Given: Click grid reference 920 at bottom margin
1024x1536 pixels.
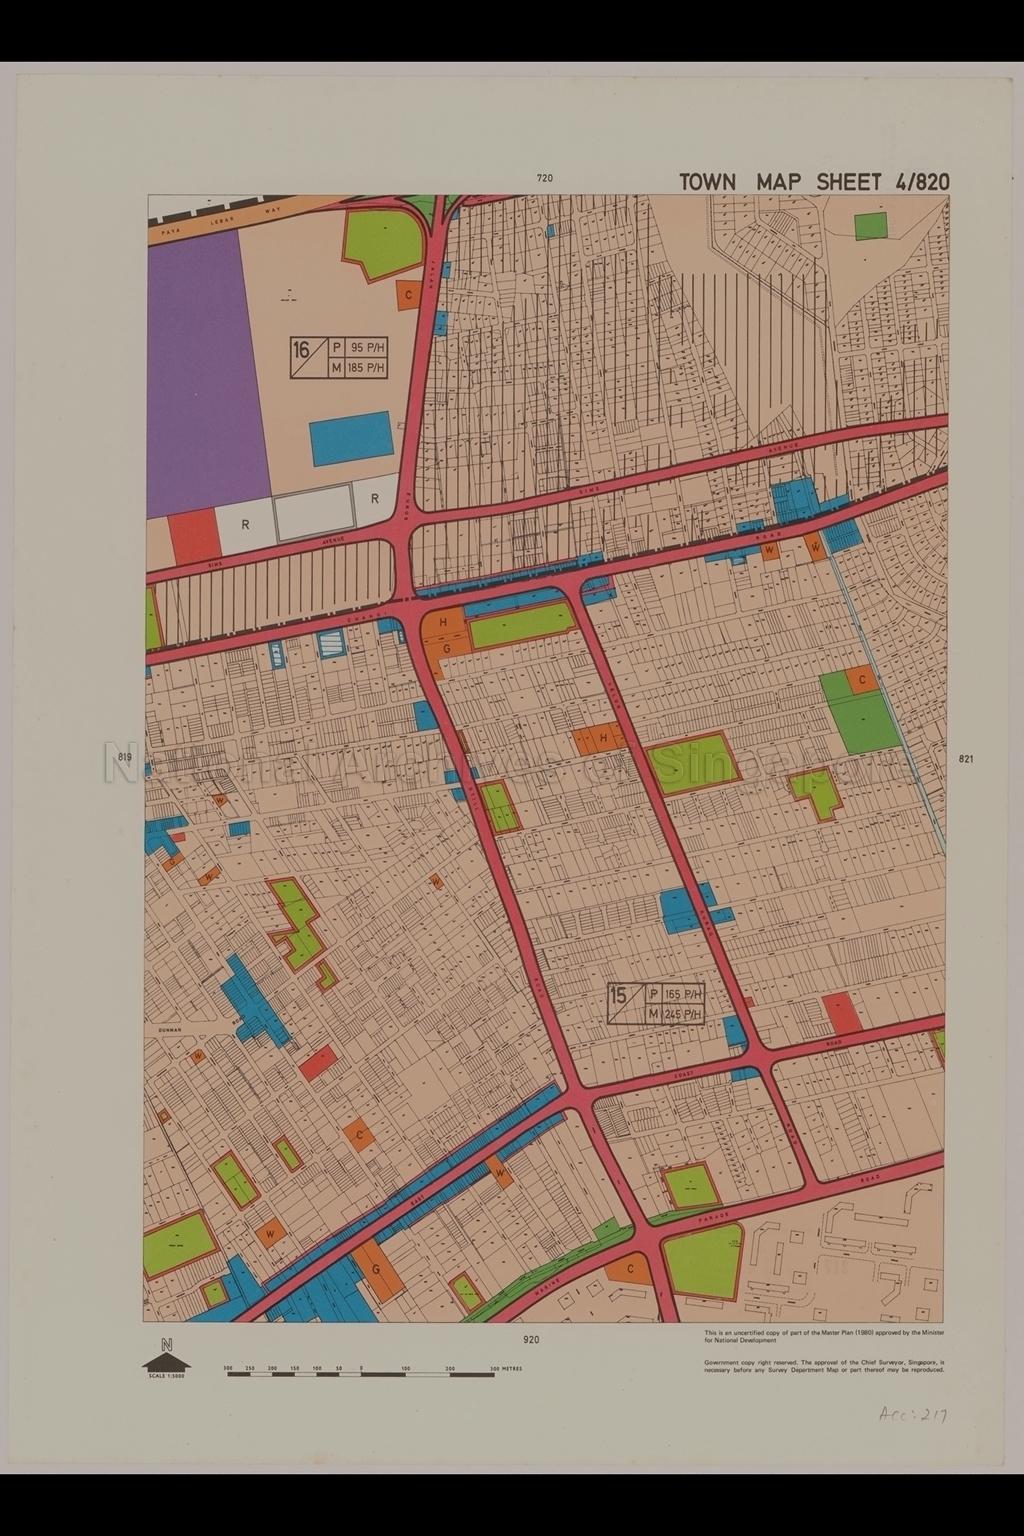Looking at the screenshot, I should (531, 1339).
